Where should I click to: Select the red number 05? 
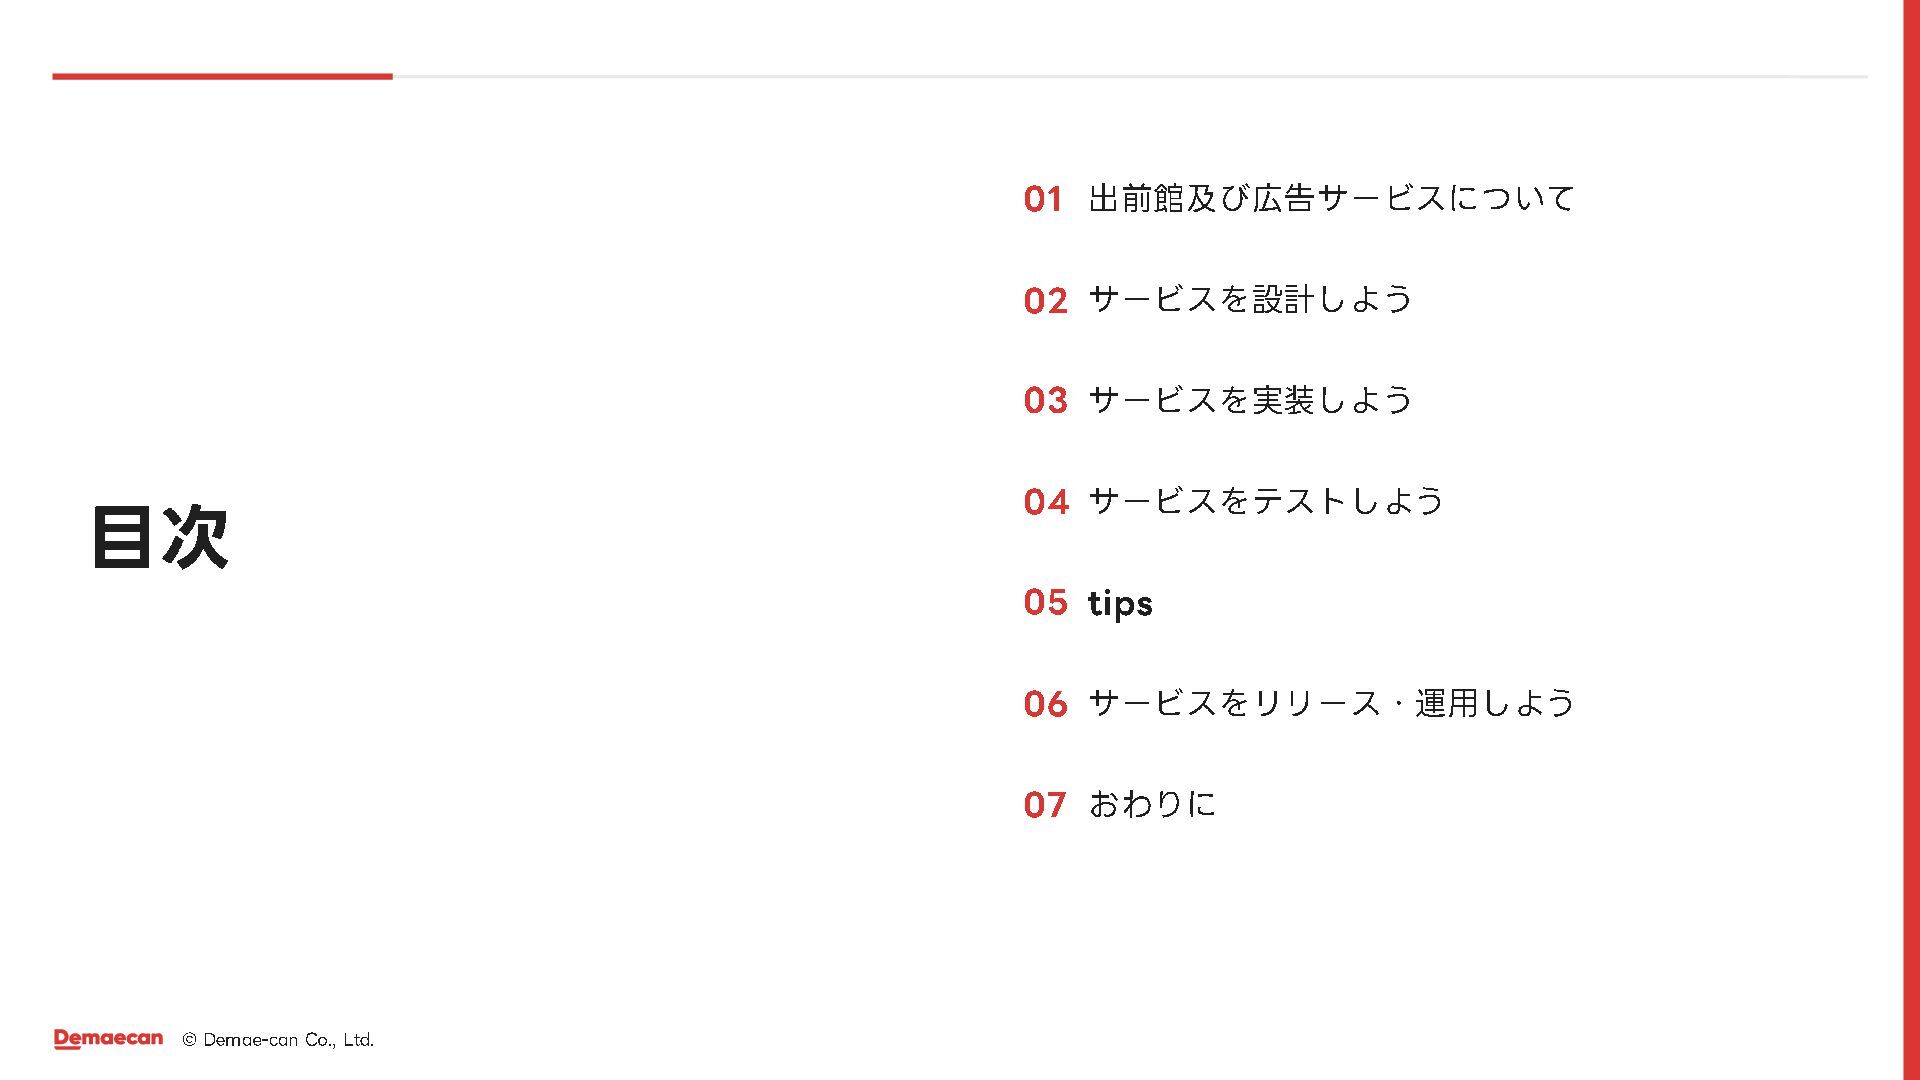tap(1045, 602)
